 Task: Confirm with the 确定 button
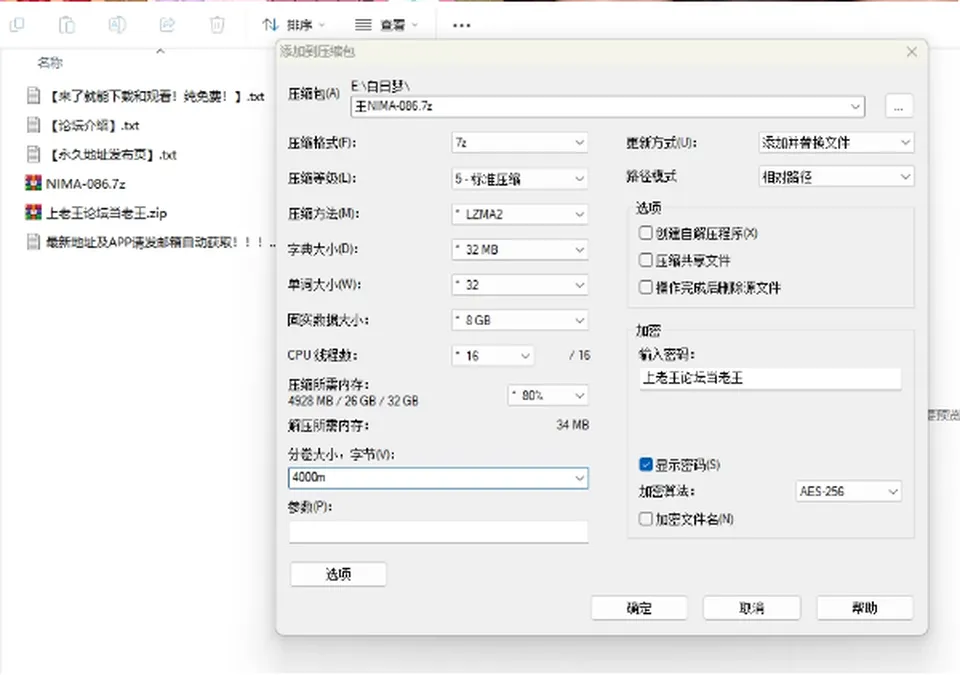tap(639, 608)
